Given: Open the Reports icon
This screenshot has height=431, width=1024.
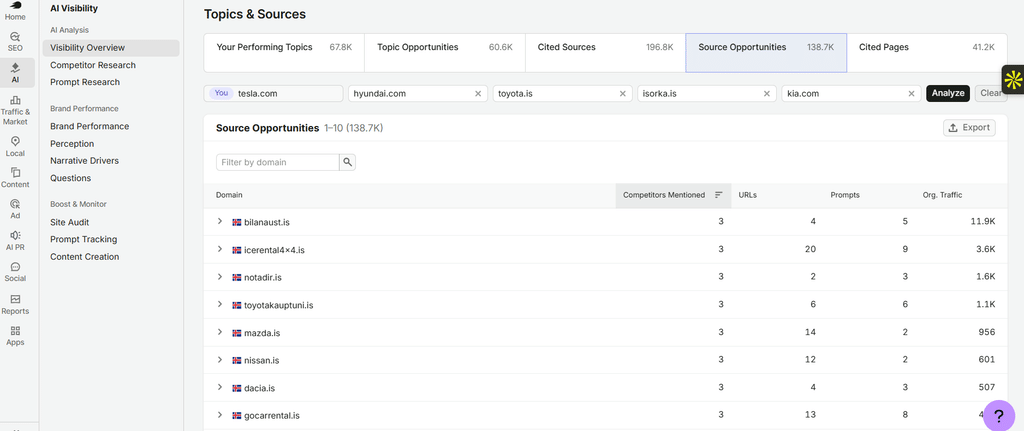Looking at the screenshot, I should point(15,304).
